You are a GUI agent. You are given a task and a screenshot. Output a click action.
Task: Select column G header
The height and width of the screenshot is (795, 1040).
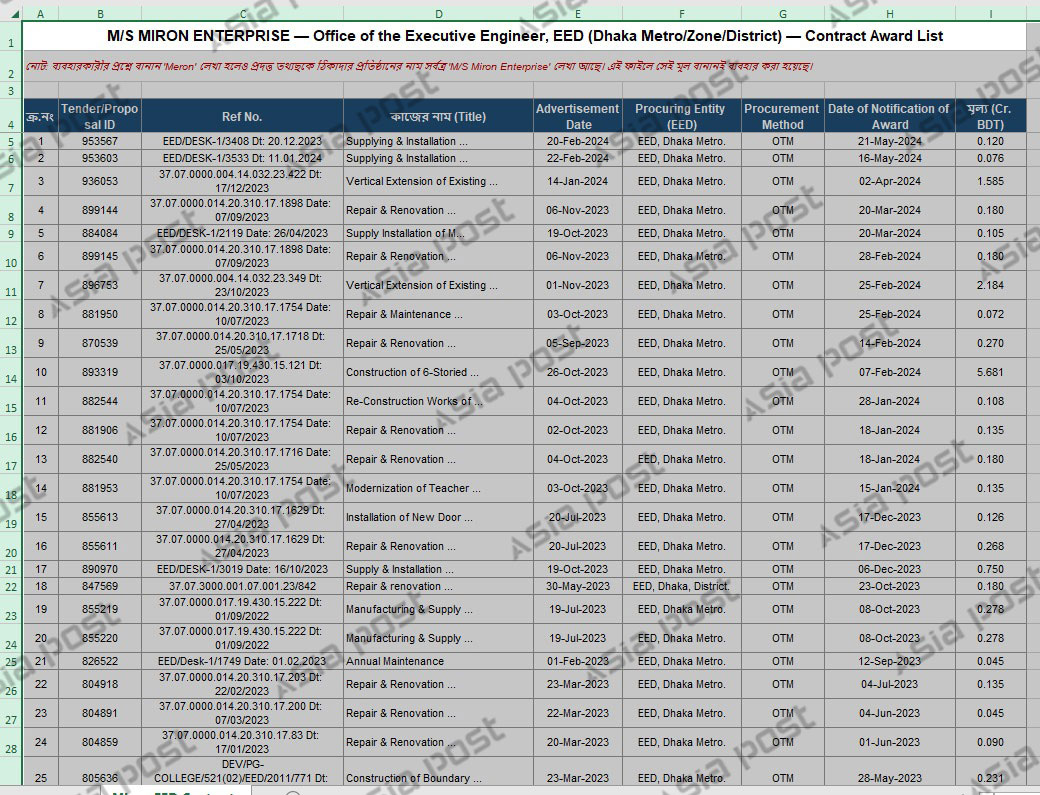point(783,14)
